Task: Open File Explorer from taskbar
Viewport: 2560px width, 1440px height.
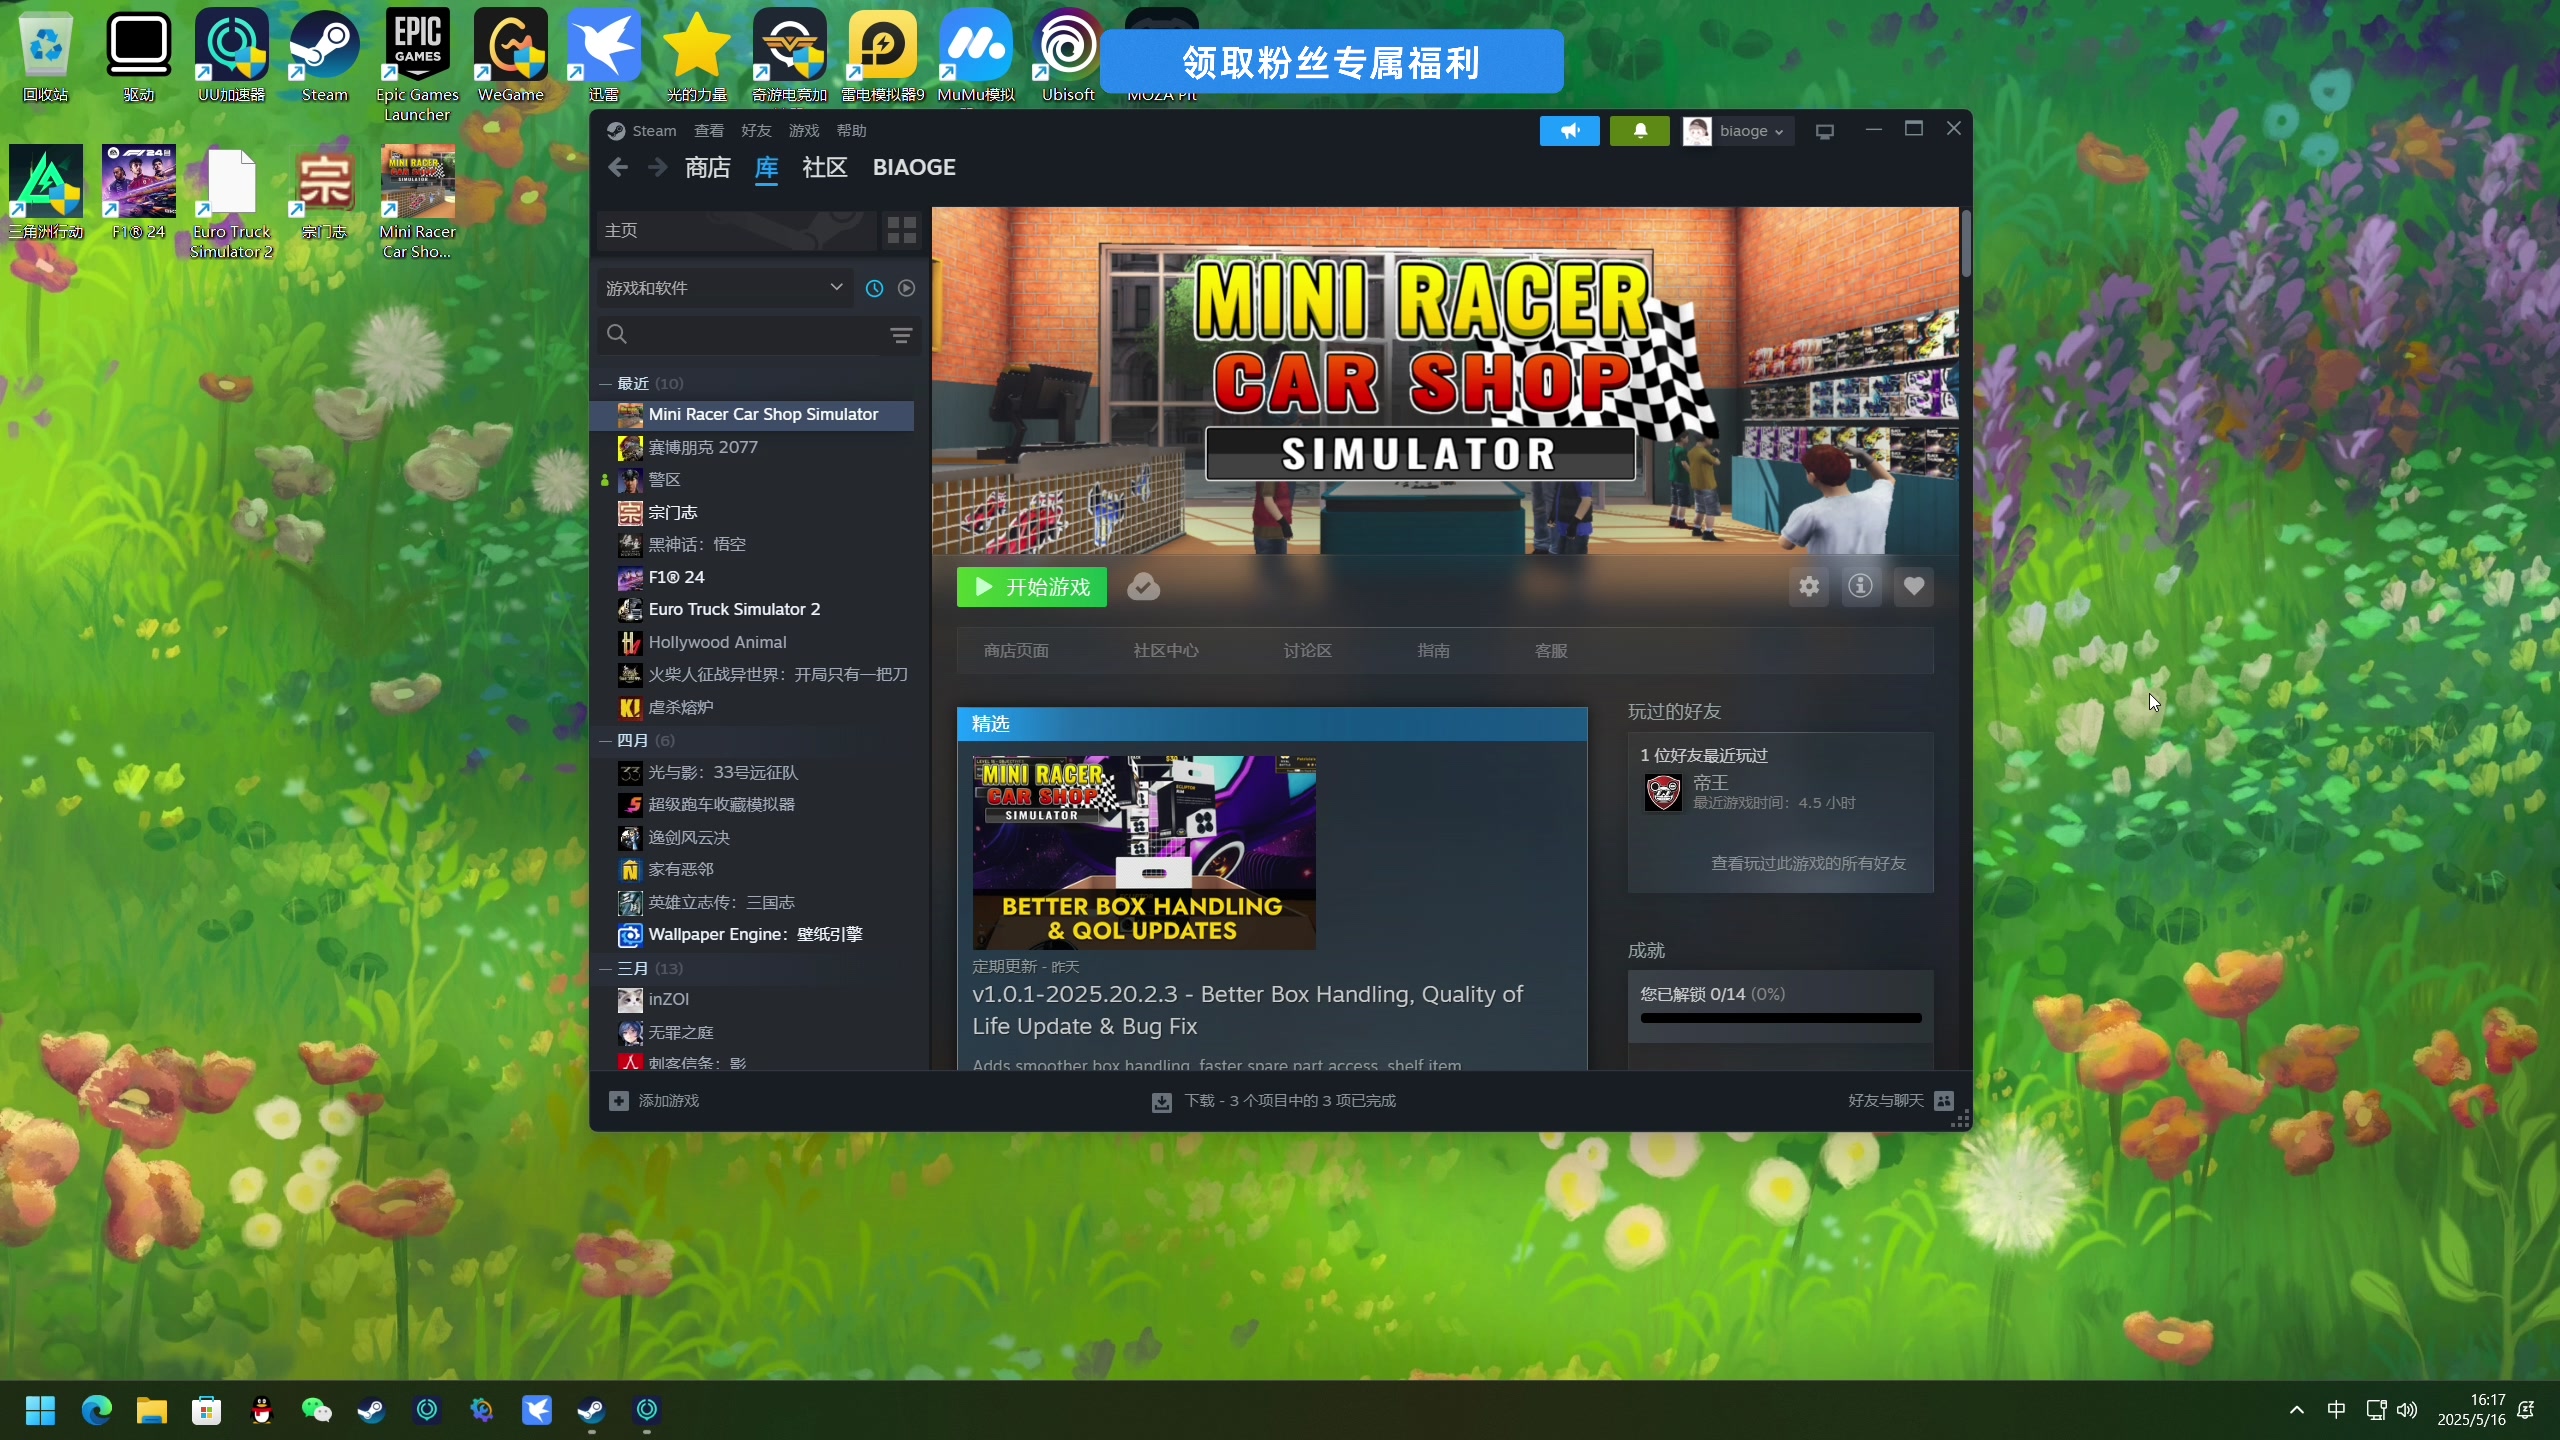Action: [x=151, y=1410]
